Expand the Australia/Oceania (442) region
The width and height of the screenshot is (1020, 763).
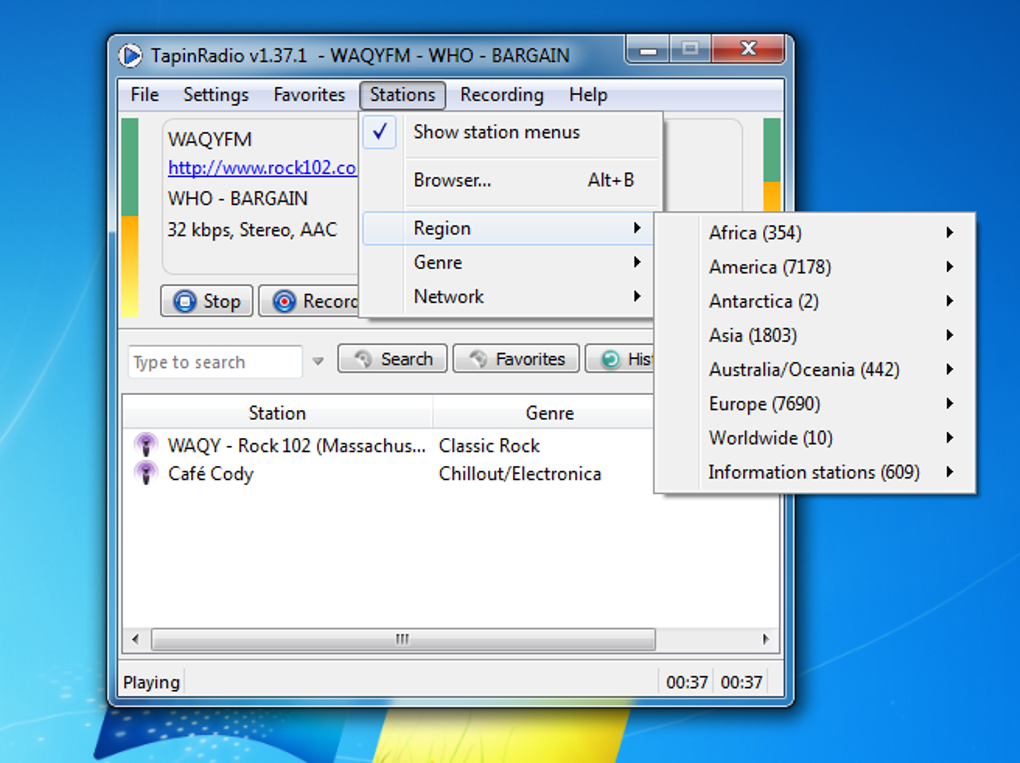tap(814, 369)
